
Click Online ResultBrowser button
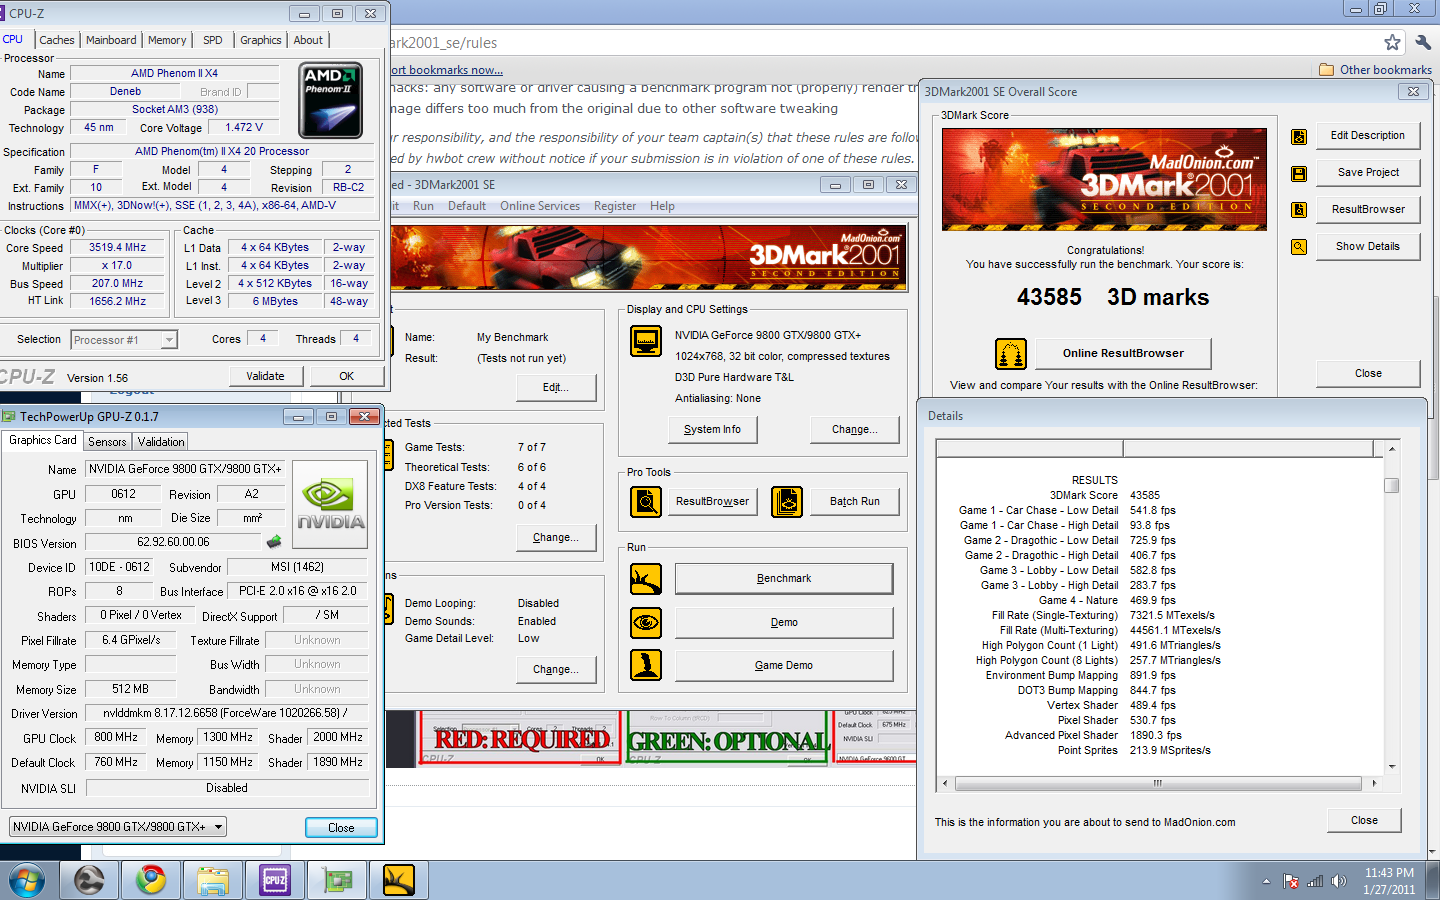pos(1123,353)
